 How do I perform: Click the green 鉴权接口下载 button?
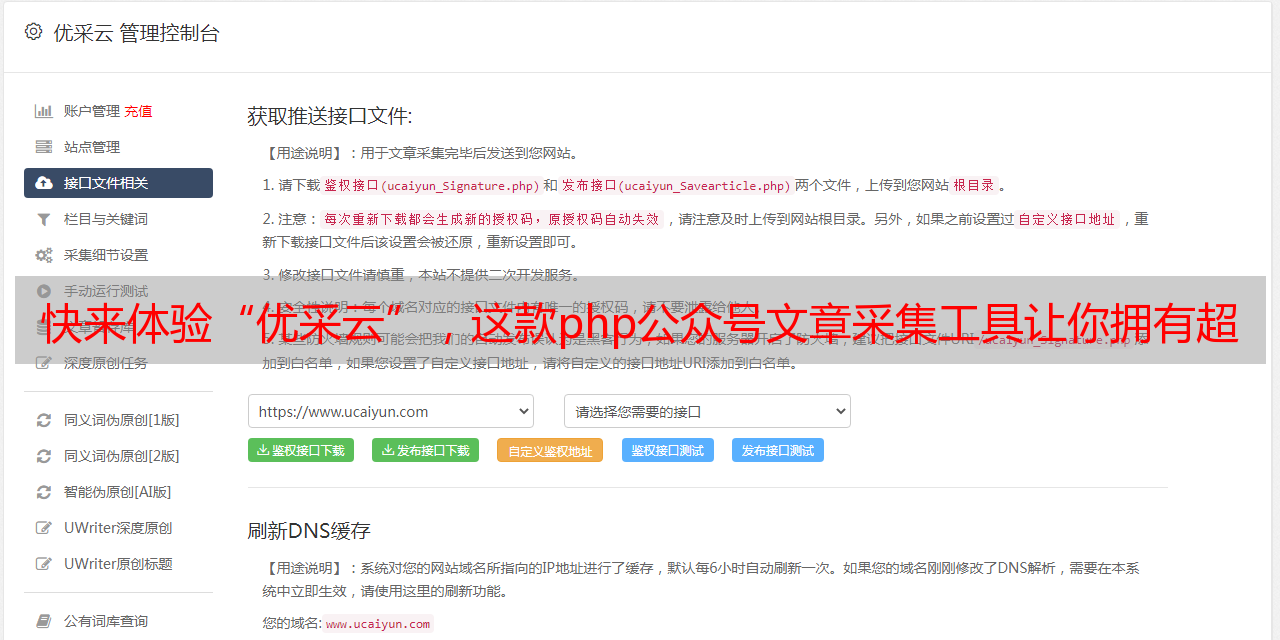coord(301,450)
